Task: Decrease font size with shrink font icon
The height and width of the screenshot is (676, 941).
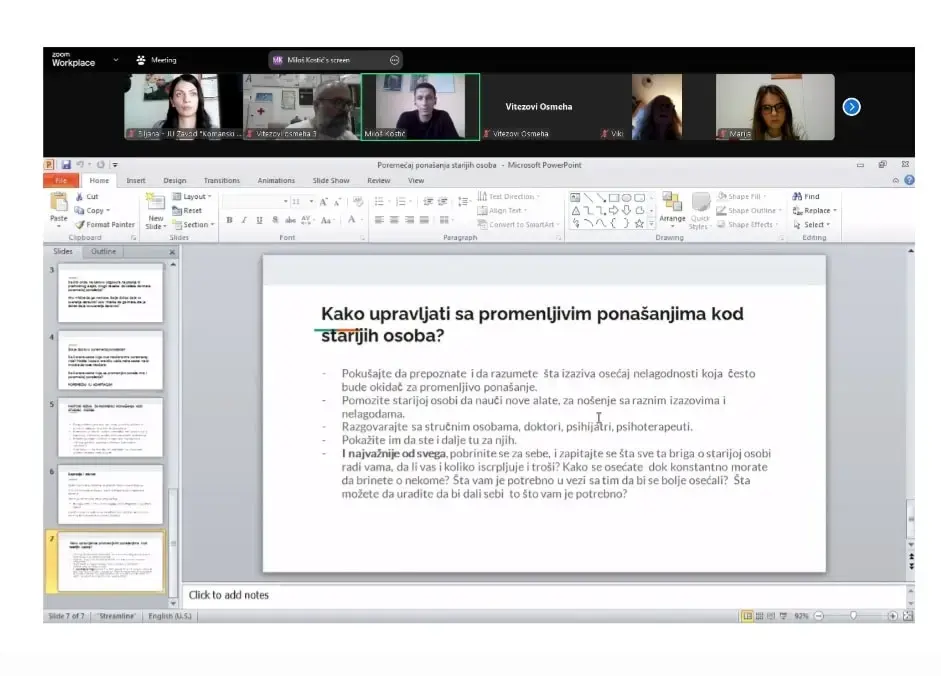Action: [337, 202]
